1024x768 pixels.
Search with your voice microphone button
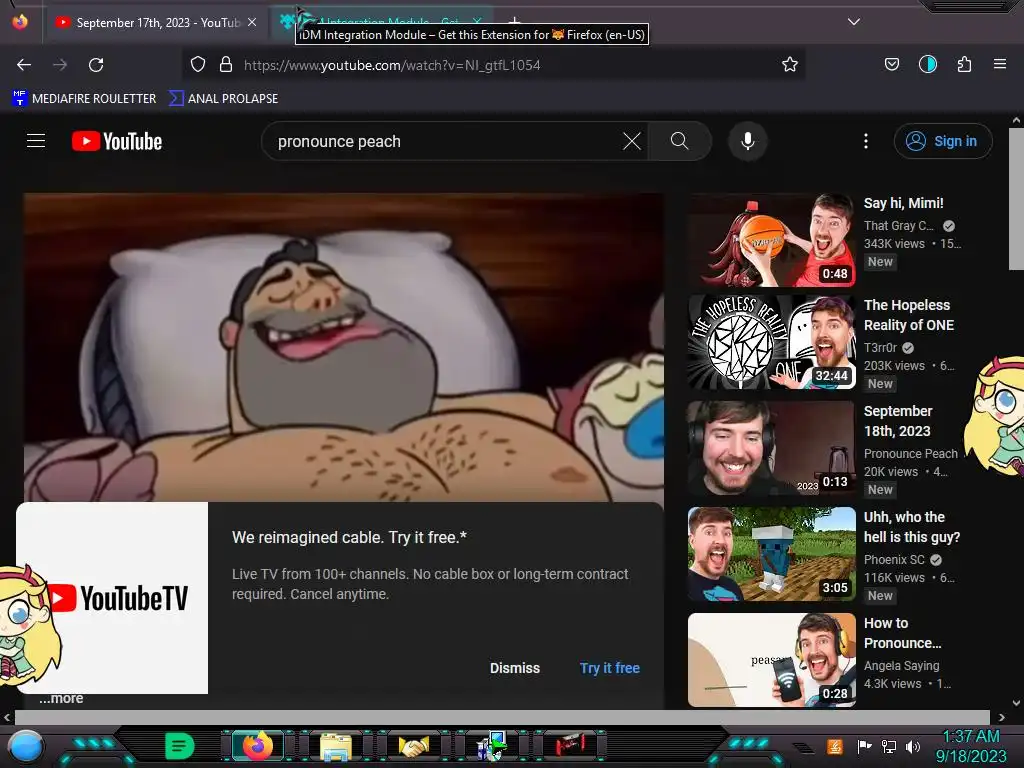[748, 141]
